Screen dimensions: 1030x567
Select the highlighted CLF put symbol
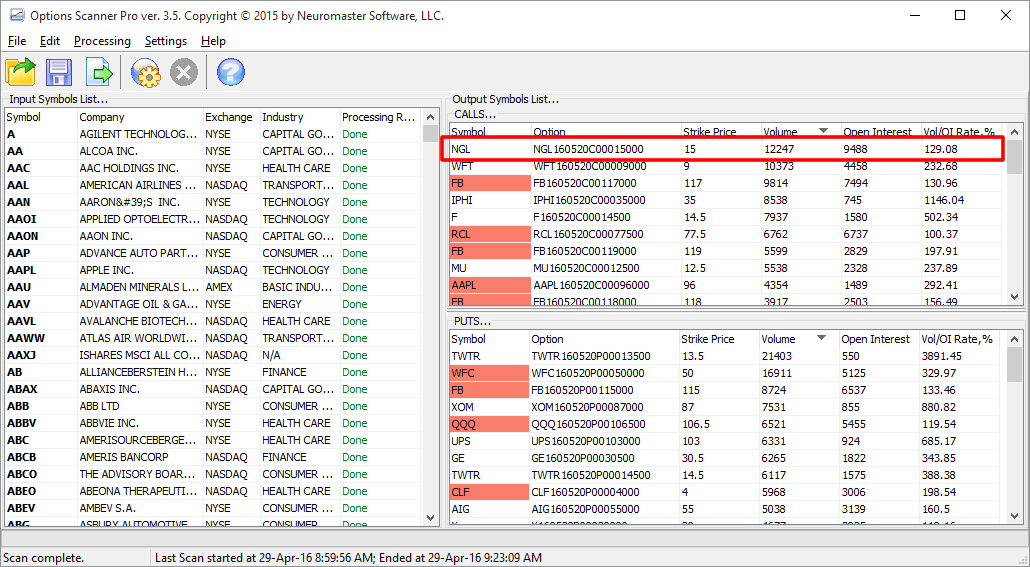tap(489, 492)
